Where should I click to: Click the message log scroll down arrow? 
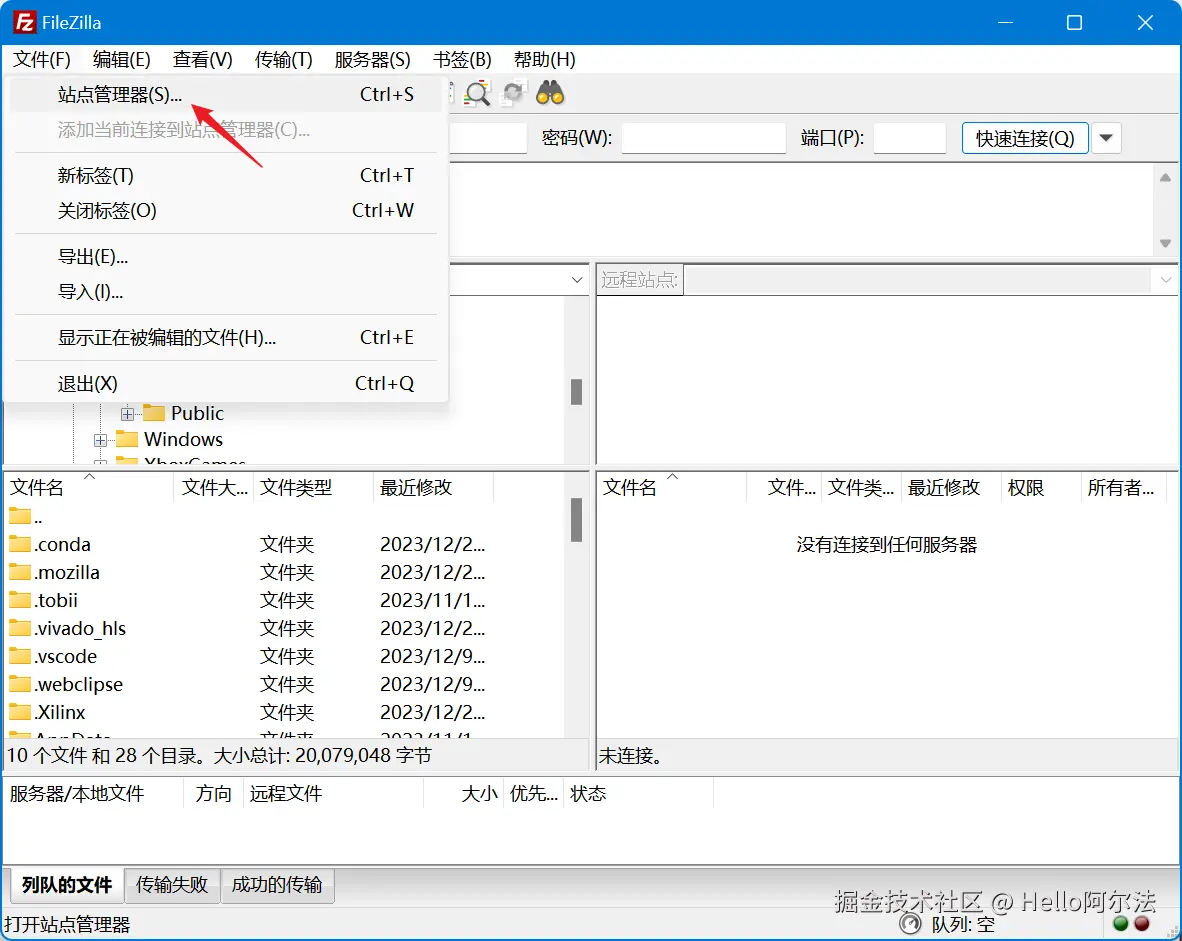point(1165,244)
